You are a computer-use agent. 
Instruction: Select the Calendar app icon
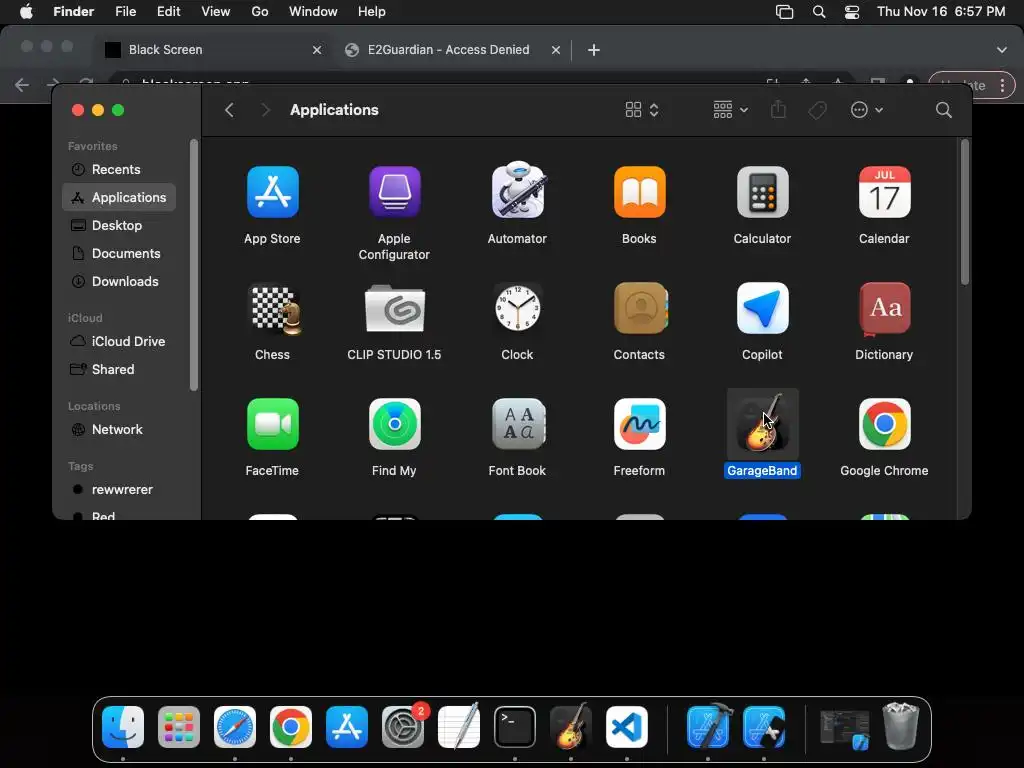click(x=884, y=192)
